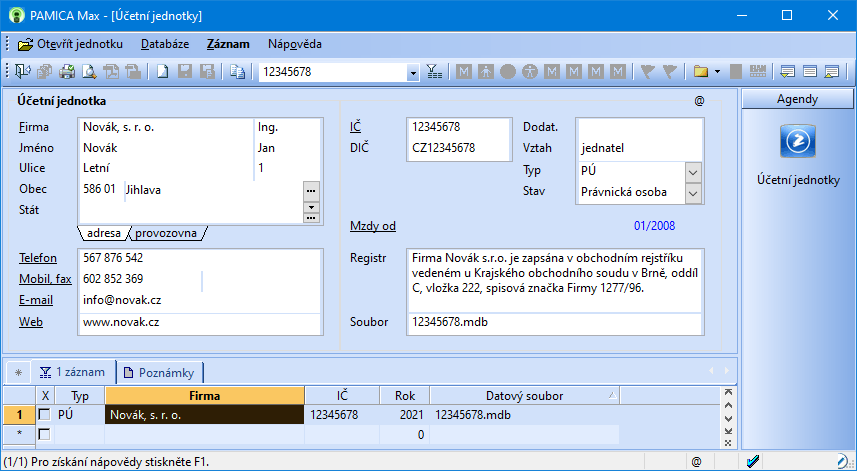The width and height of the screenshot is (857, 471).
Task: Click the panel icon with up arrow
Action: pos(831,72)
